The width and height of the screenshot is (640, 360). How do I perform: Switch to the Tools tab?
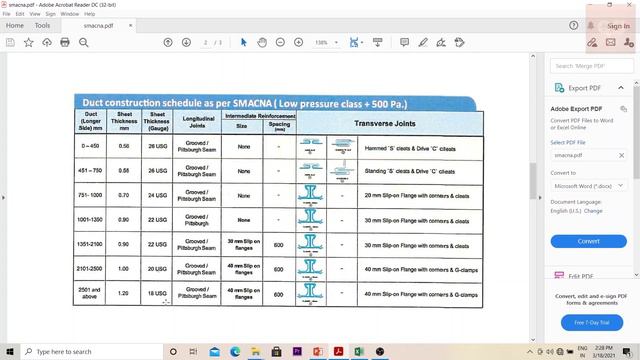42,25
